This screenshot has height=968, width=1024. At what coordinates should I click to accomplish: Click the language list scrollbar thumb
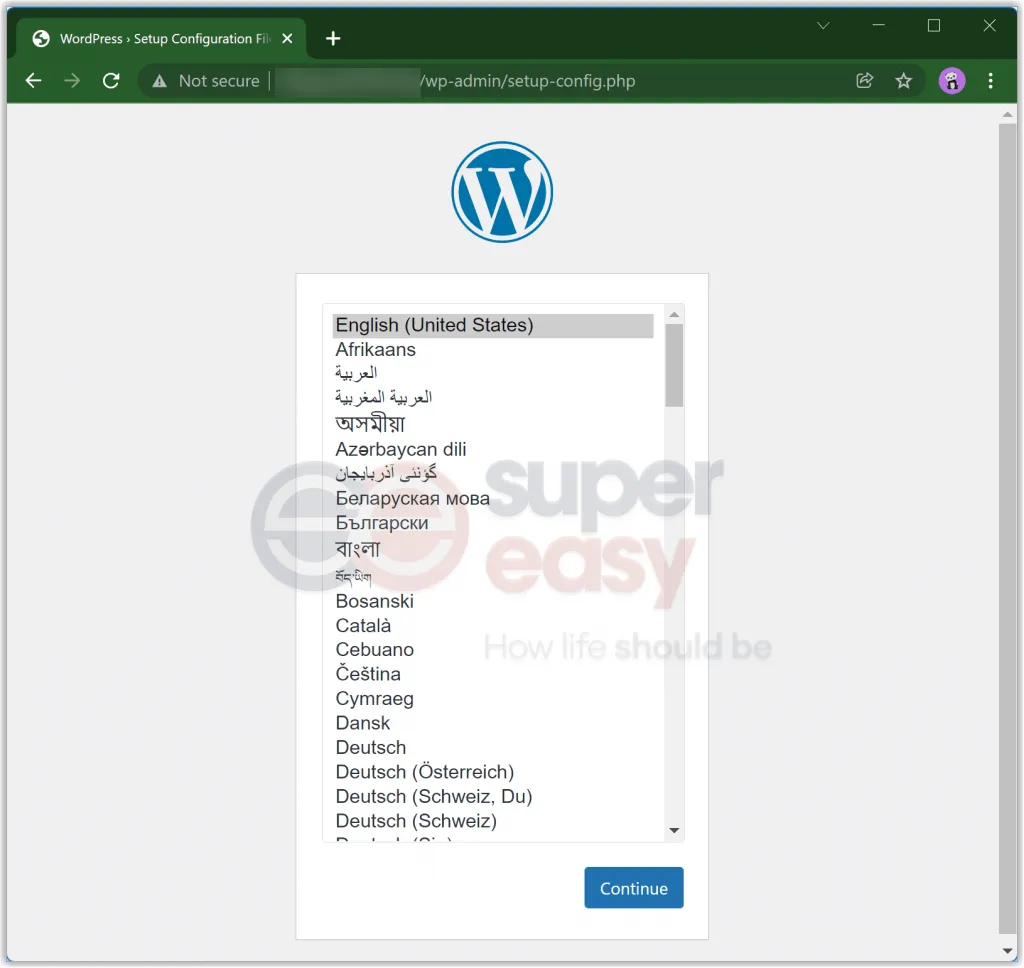(x=674, y=365)
